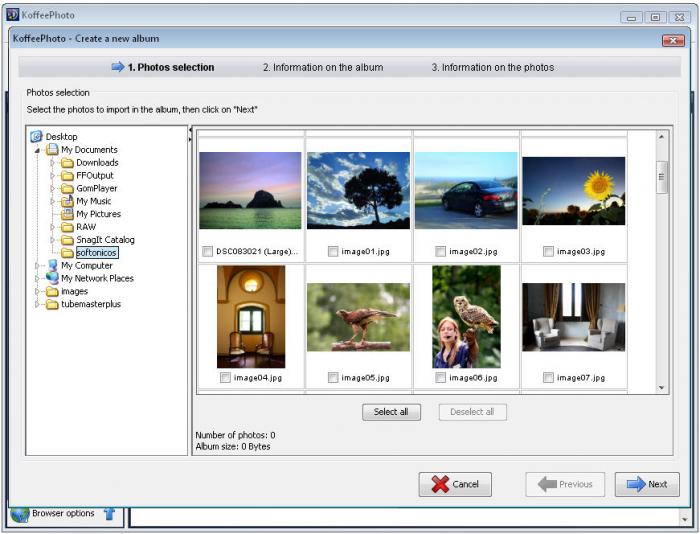700x534 pixels.
Task: Click the blue up arrow next to Browser options
Action: [109, 514]
